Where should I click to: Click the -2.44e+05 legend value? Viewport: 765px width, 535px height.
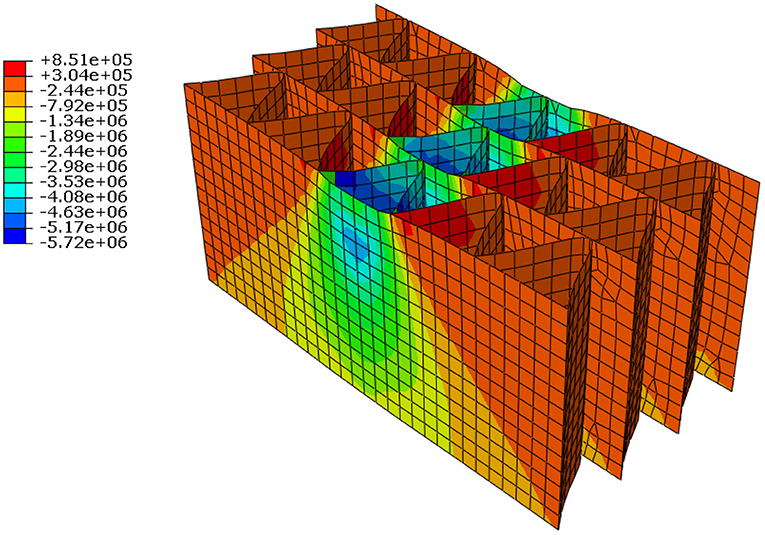(x=84, y=90)
